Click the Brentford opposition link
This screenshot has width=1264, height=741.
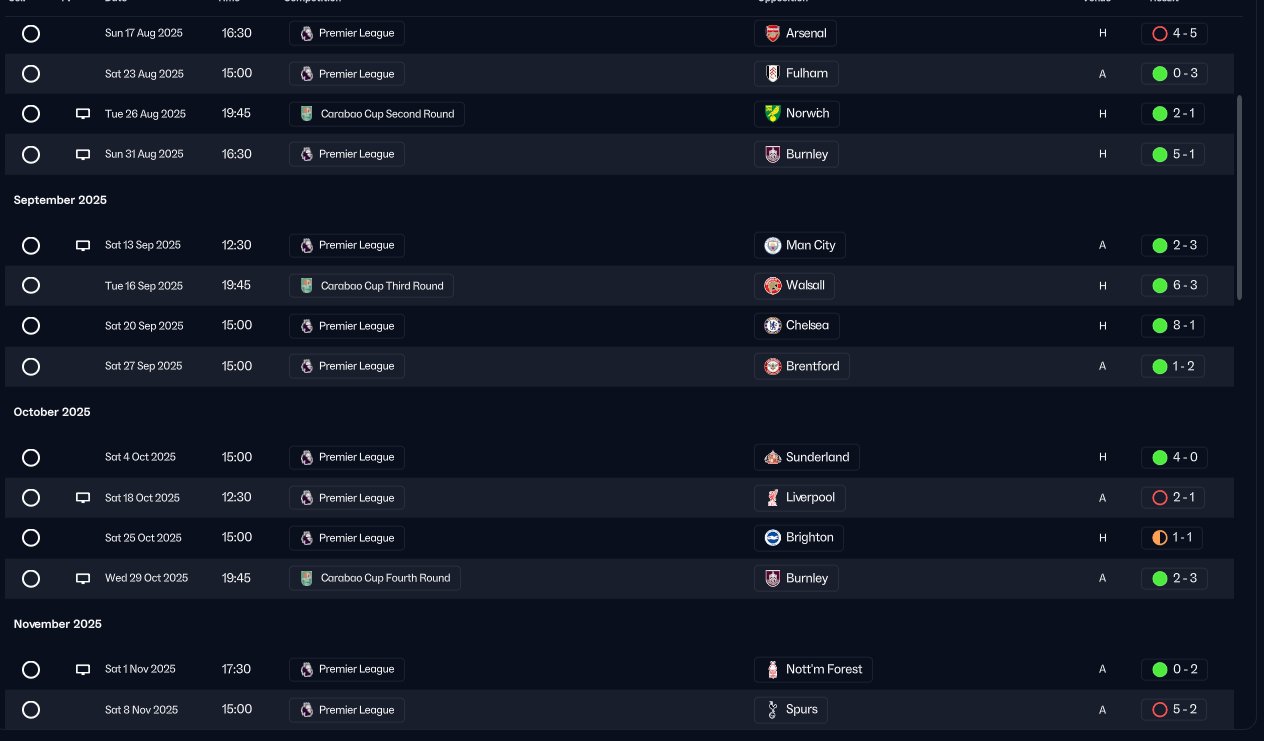click(x=801, y=366)
